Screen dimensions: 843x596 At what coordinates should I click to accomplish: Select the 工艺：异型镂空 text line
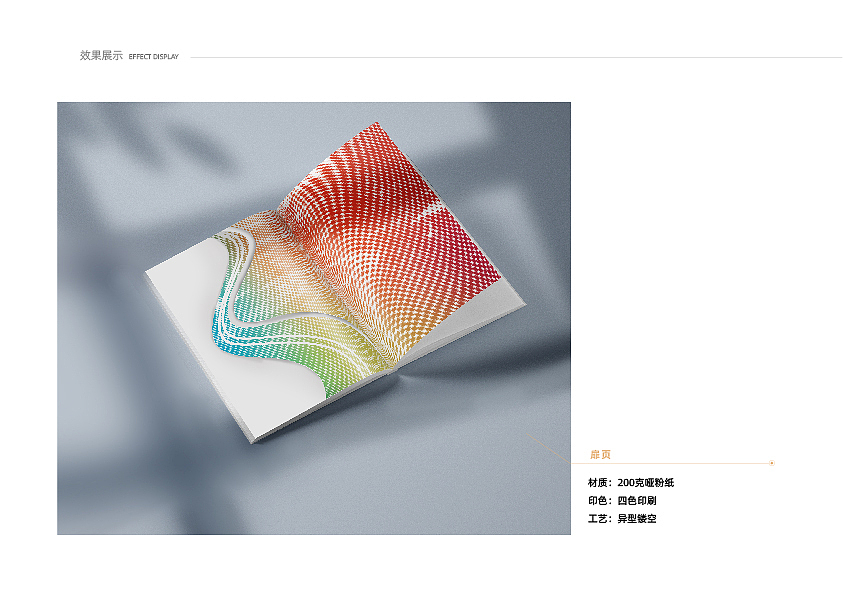(622, 519)
